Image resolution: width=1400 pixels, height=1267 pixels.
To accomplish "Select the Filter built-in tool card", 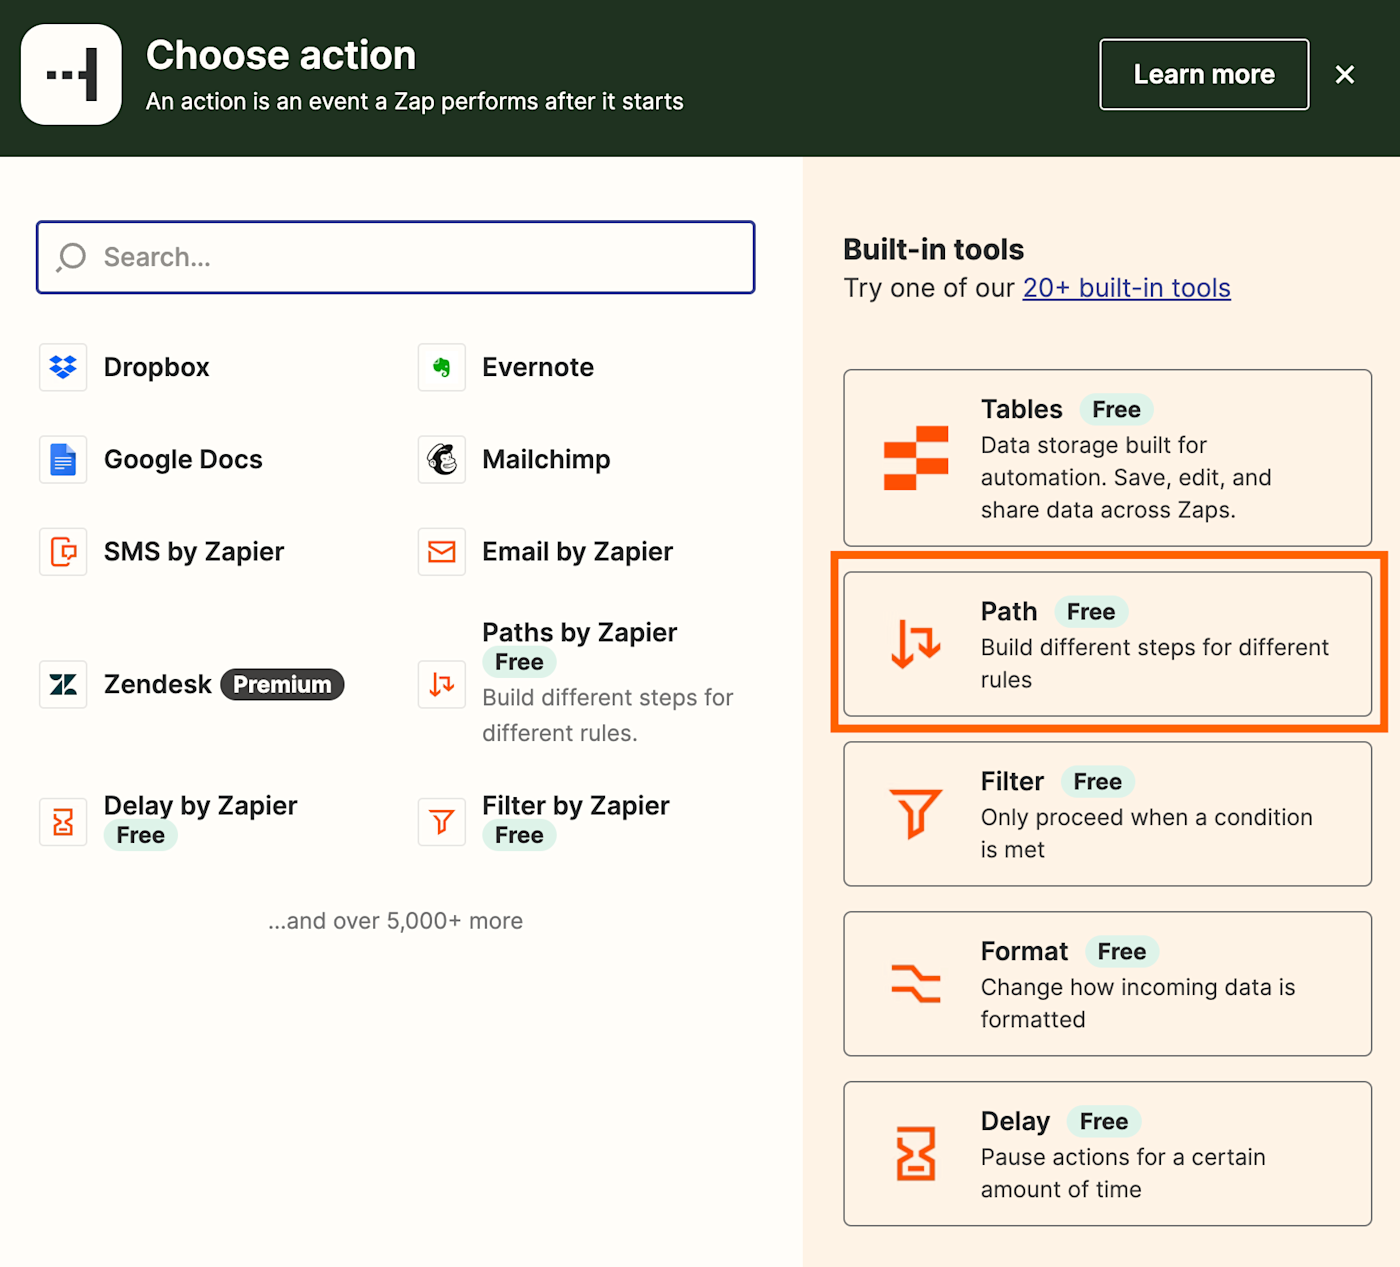I will click(1107, 814).
